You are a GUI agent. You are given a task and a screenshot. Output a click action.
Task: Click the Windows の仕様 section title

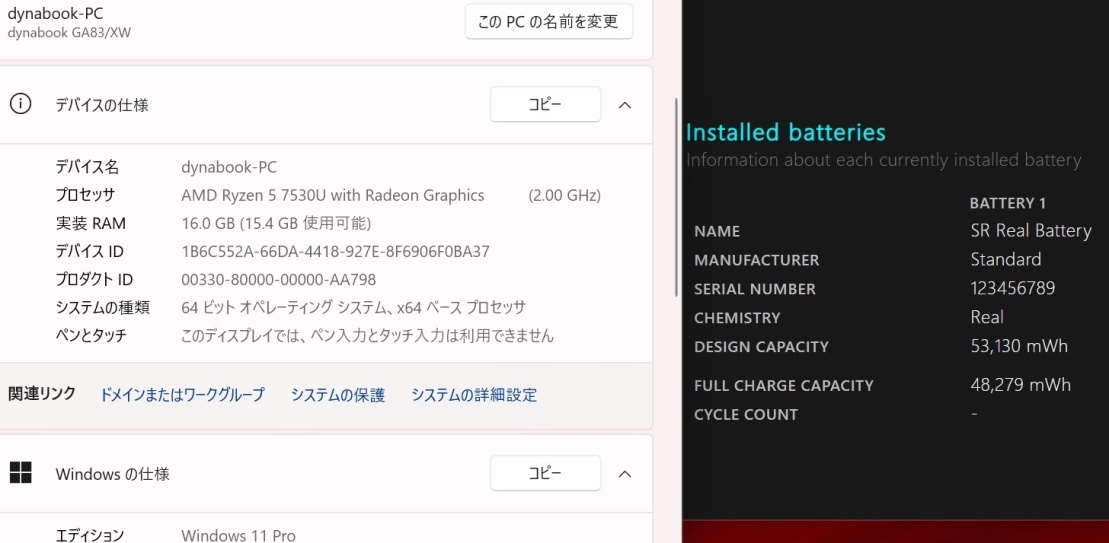pos(112,474)
